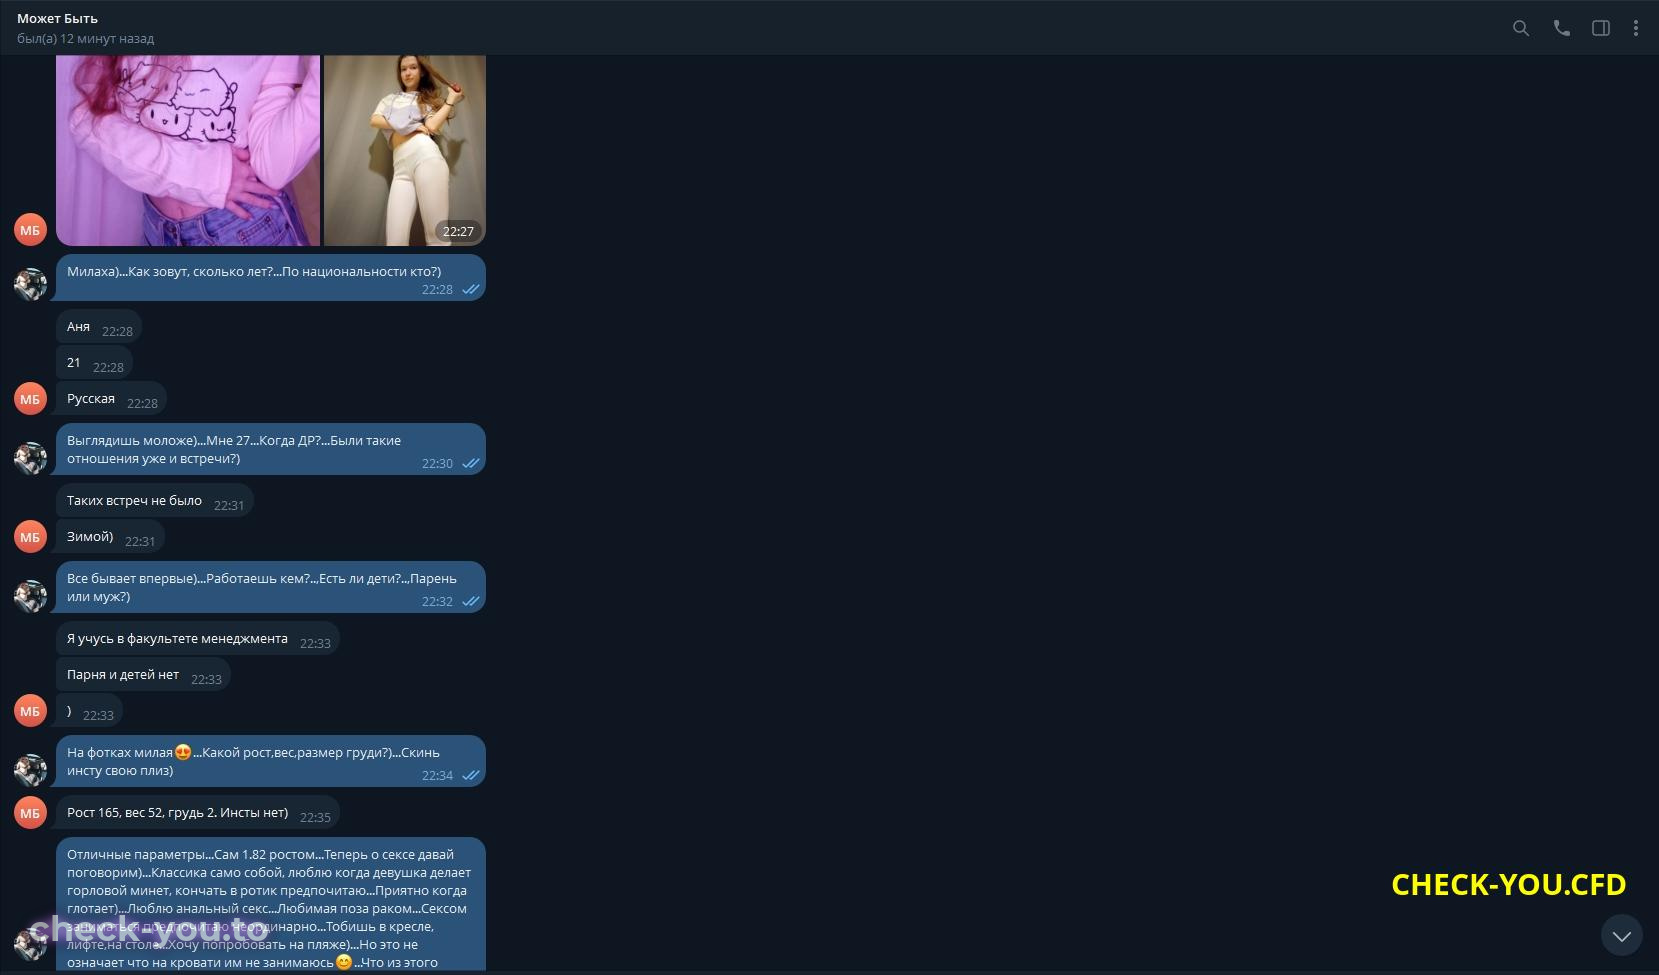This screenshot has height=975, width=1659.
Task: Select the message "Парня и детей нет"
Action: click(x=143, y=675)
